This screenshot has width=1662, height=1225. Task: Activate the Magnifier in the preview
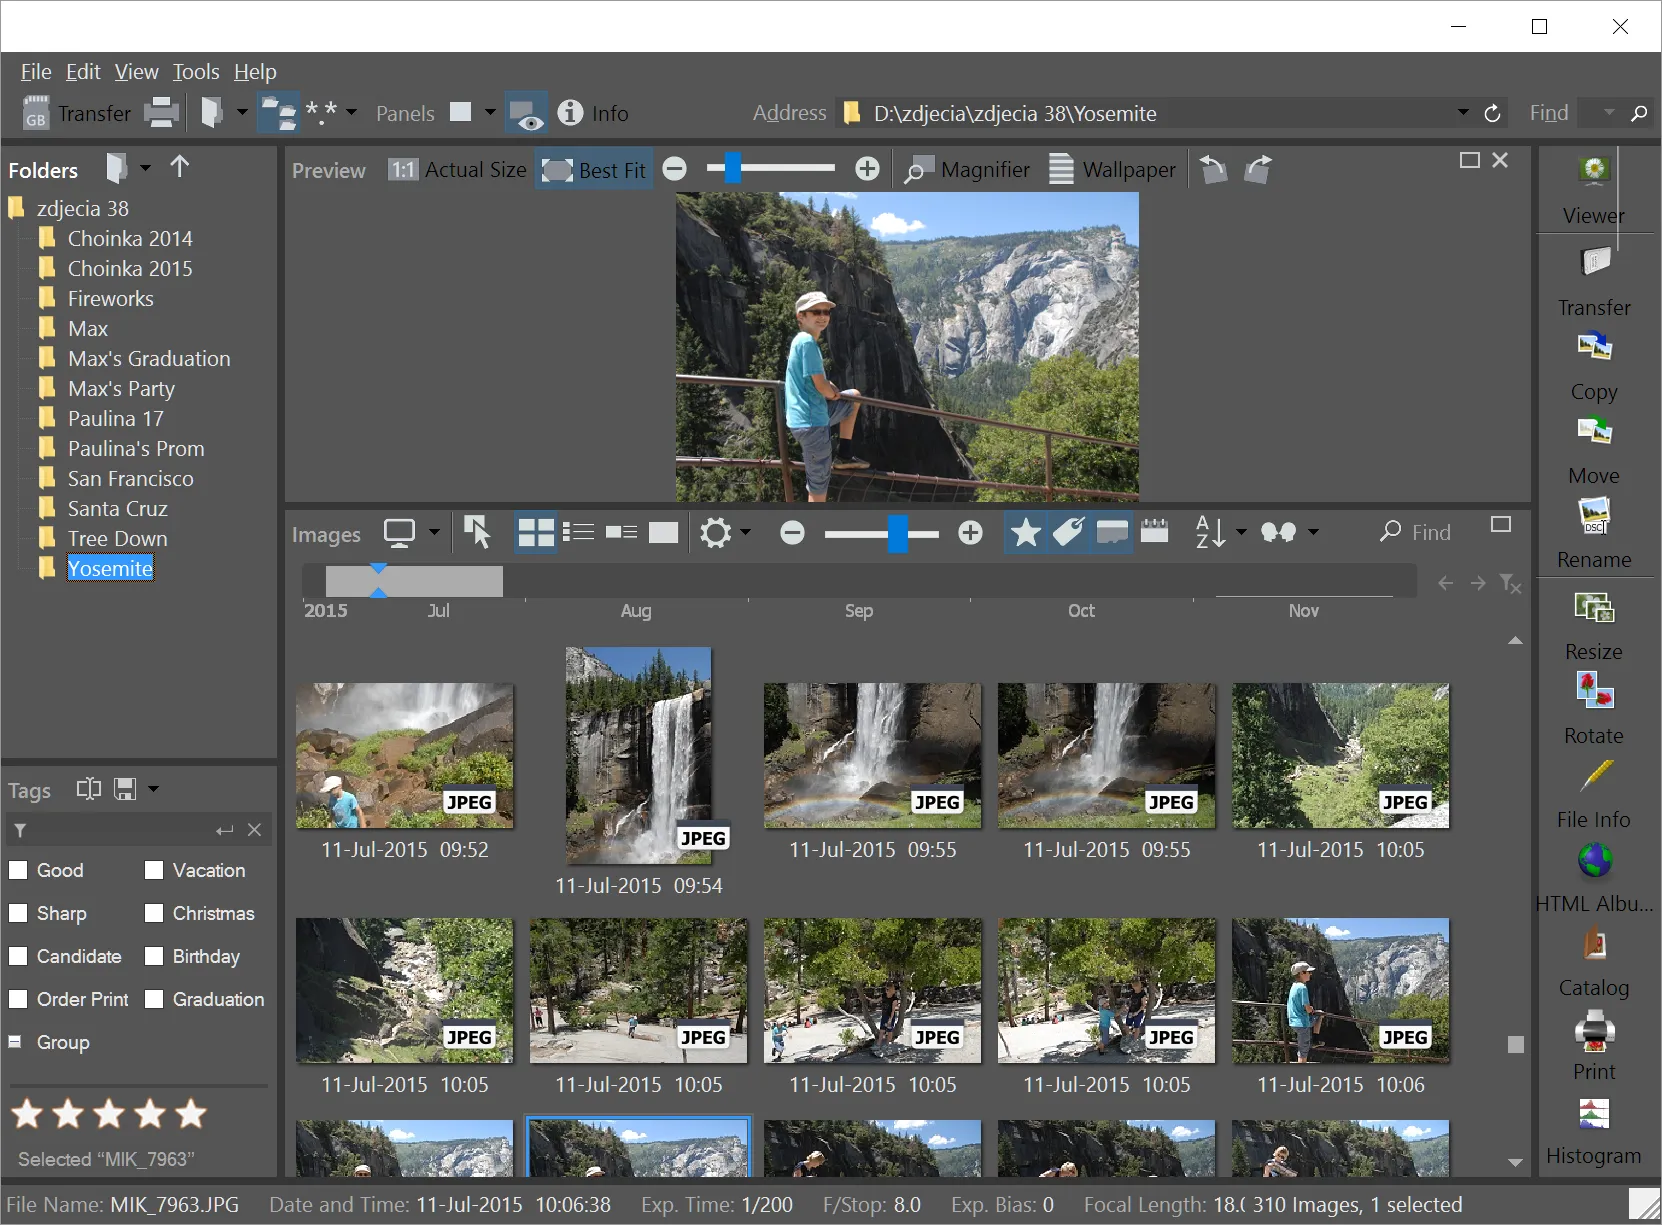coord(966,169)
